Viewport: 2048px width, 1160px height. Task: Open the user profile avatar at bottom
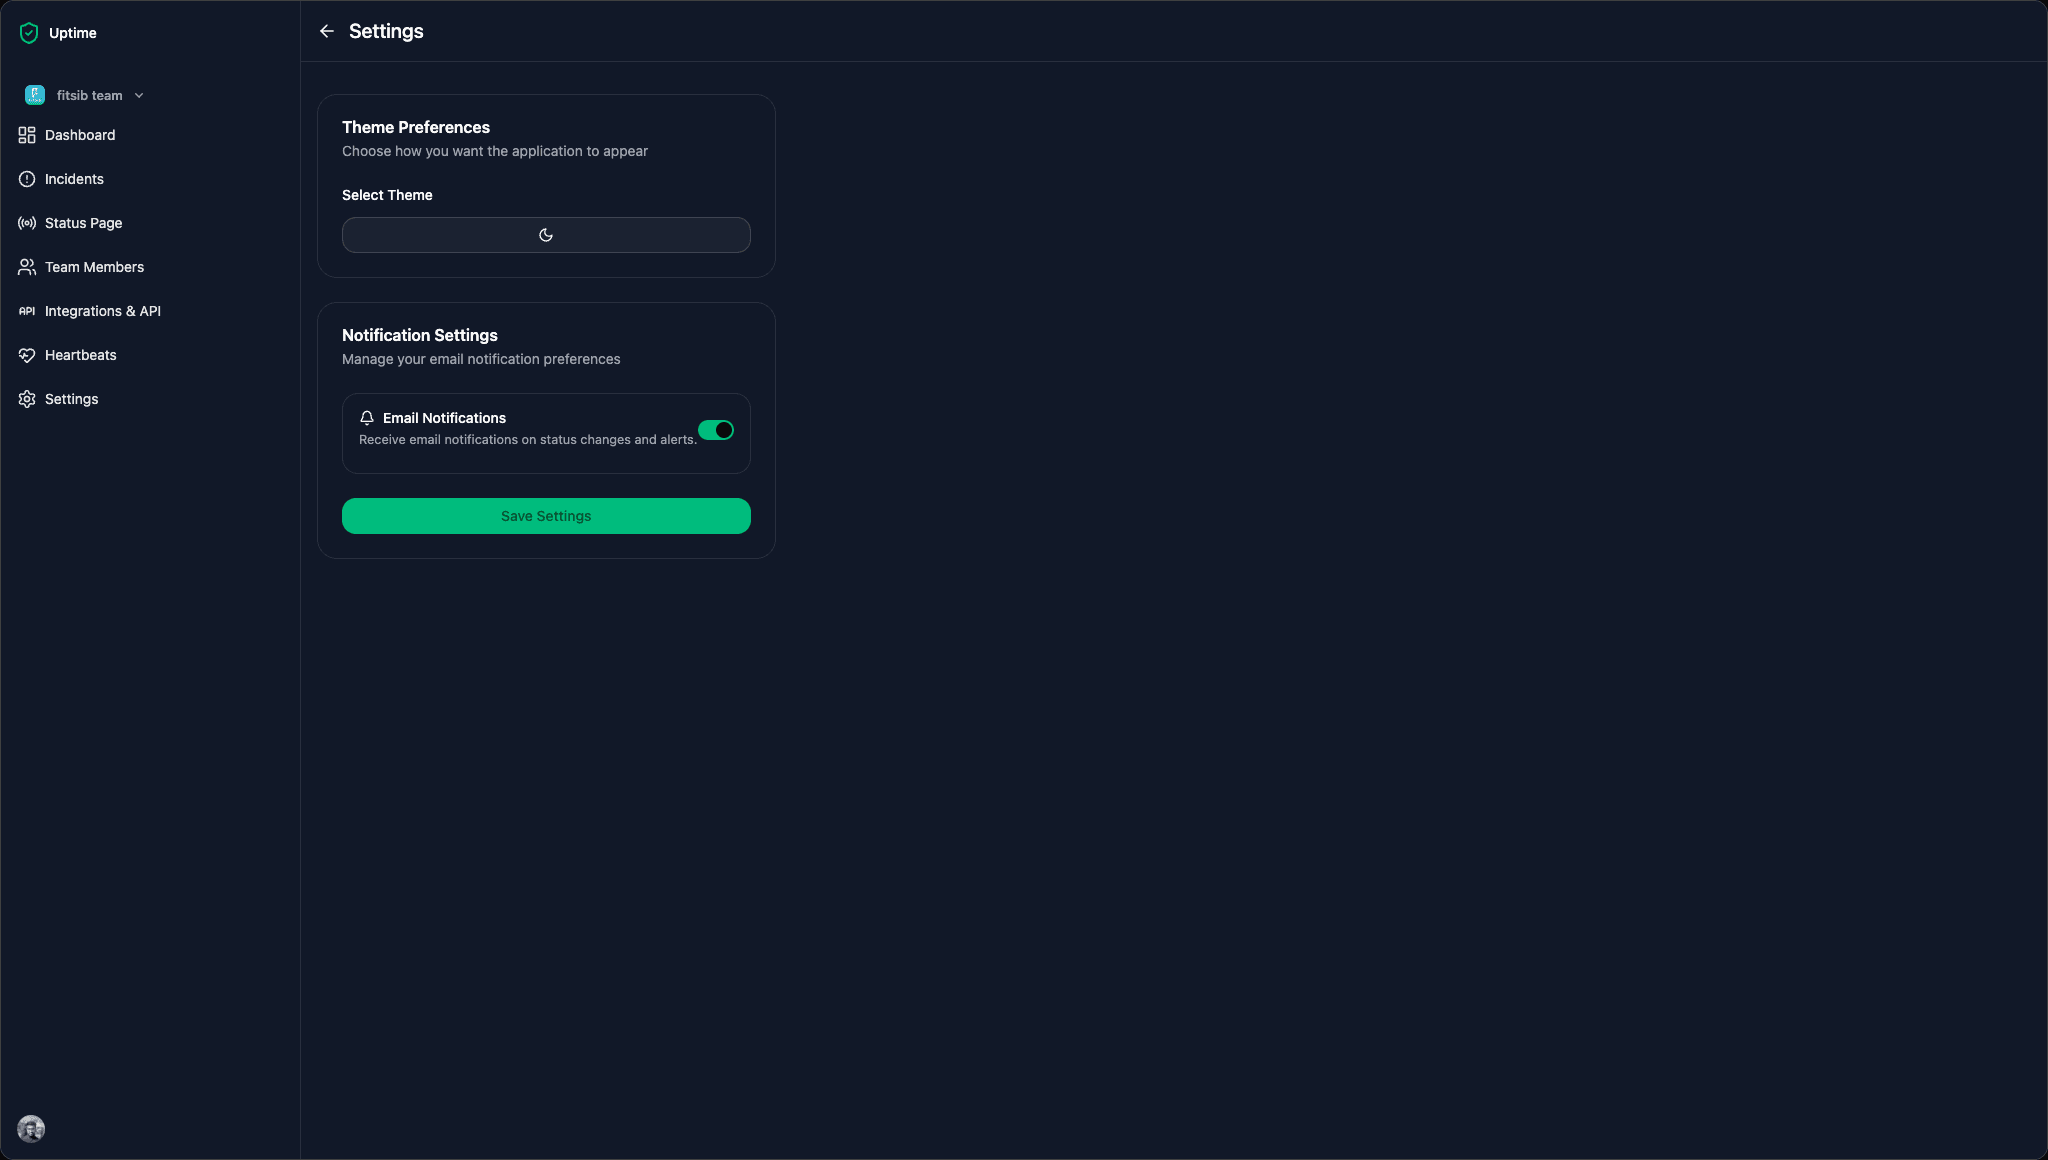(31, 1129)
